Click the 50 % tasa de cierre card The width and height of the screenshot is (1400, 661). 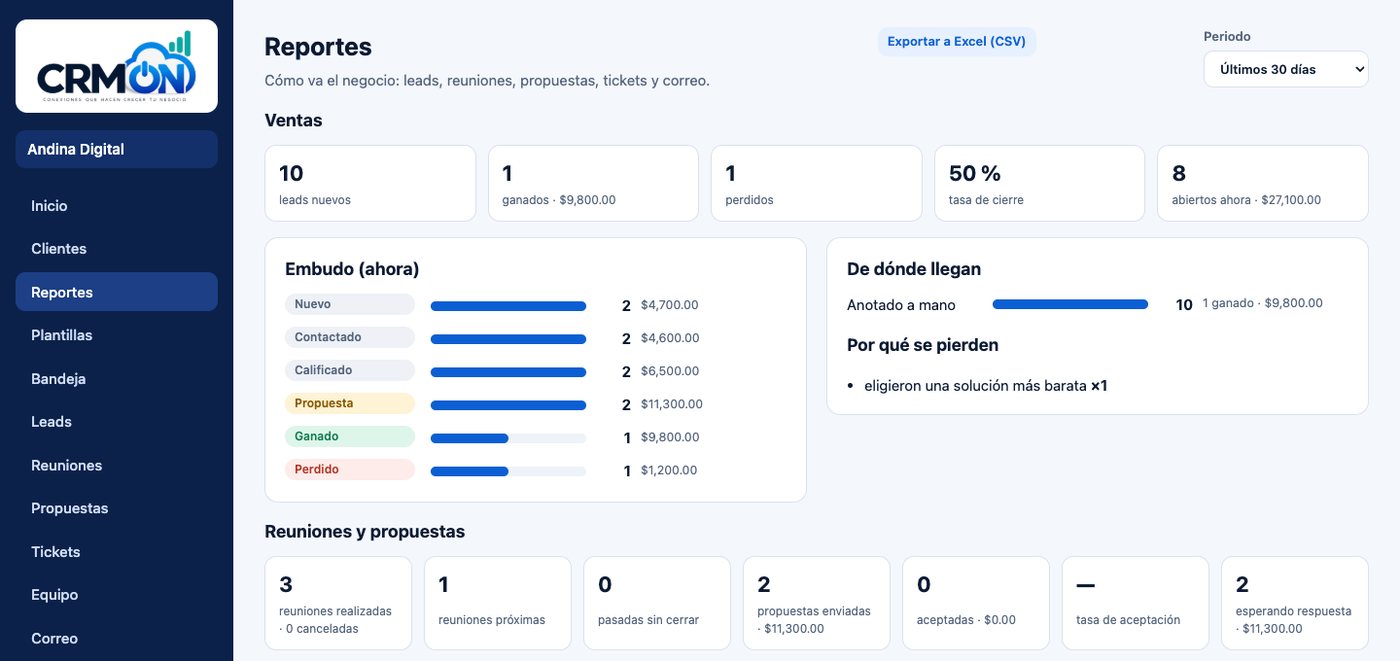click(1040, 183)
